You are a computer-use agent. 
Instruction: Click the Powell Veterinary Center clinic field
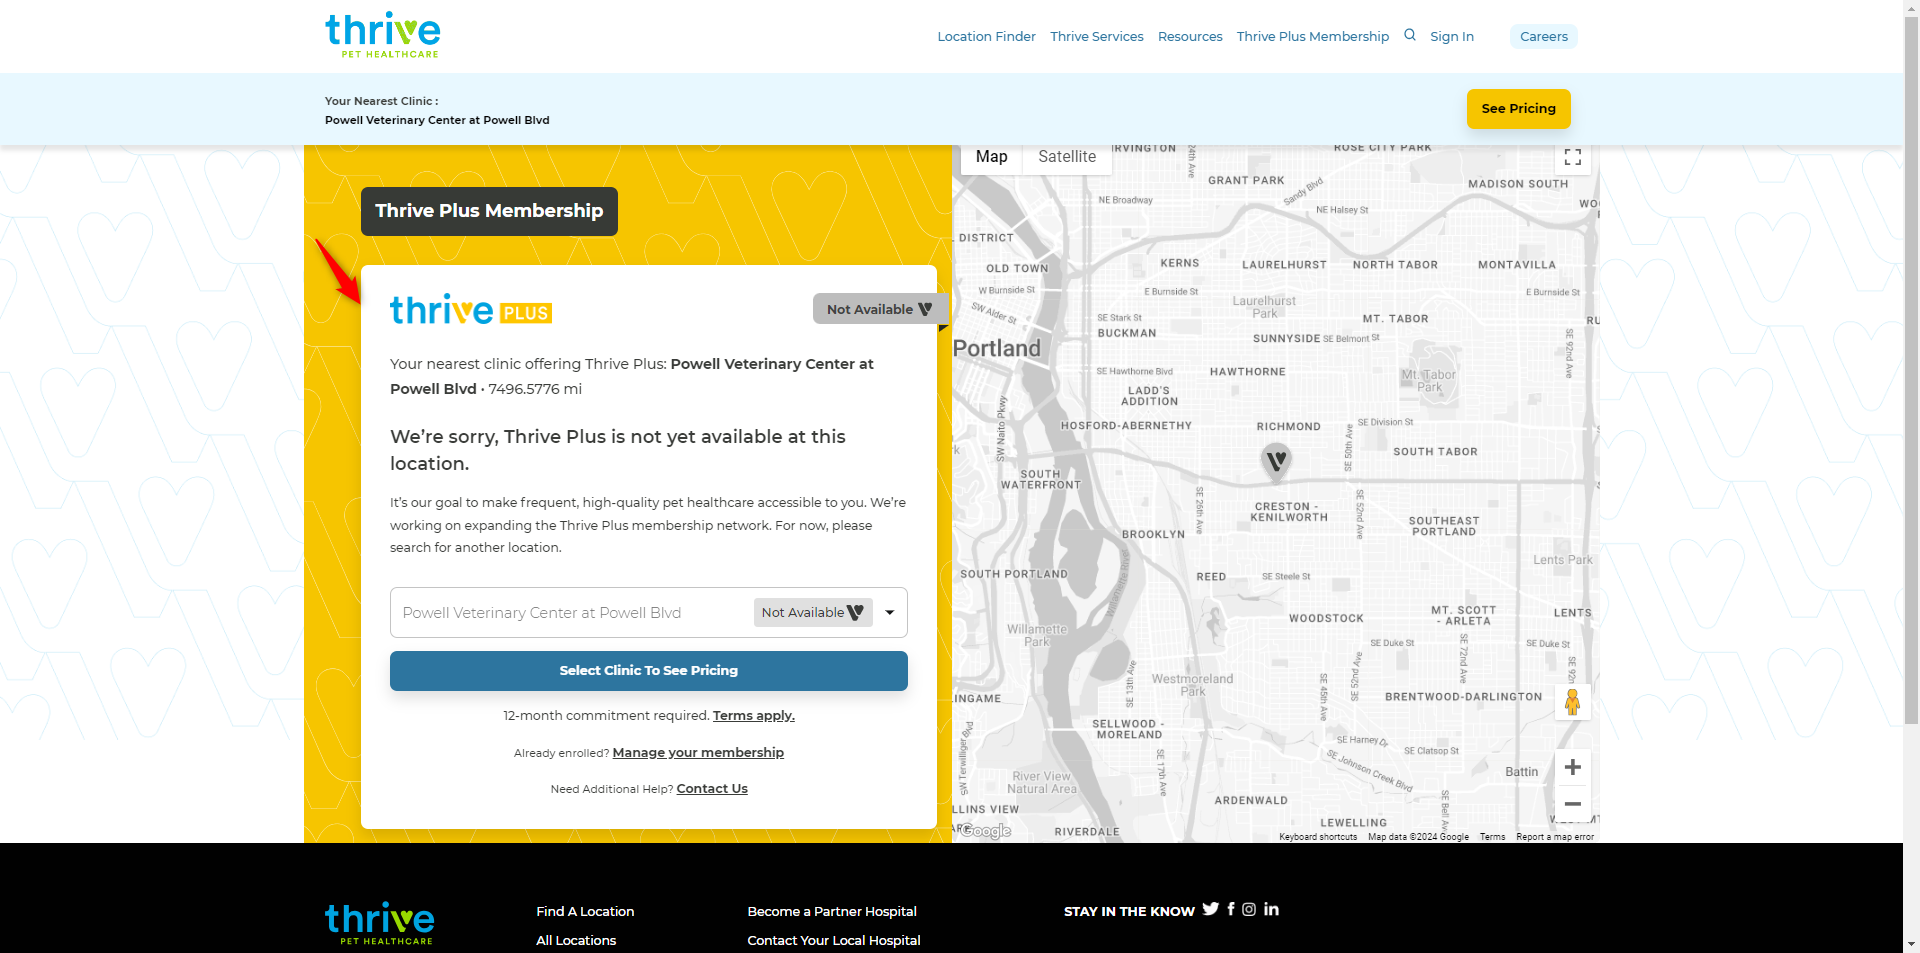click(x=649, y=613)
